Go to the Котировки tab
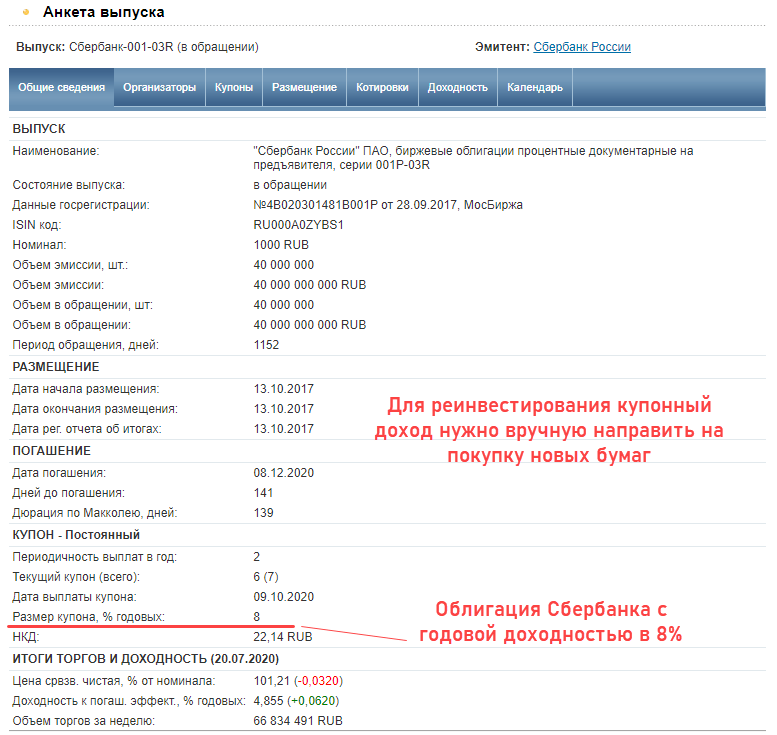The width and height of the screenshot is (777, 735). click(382, 87)
